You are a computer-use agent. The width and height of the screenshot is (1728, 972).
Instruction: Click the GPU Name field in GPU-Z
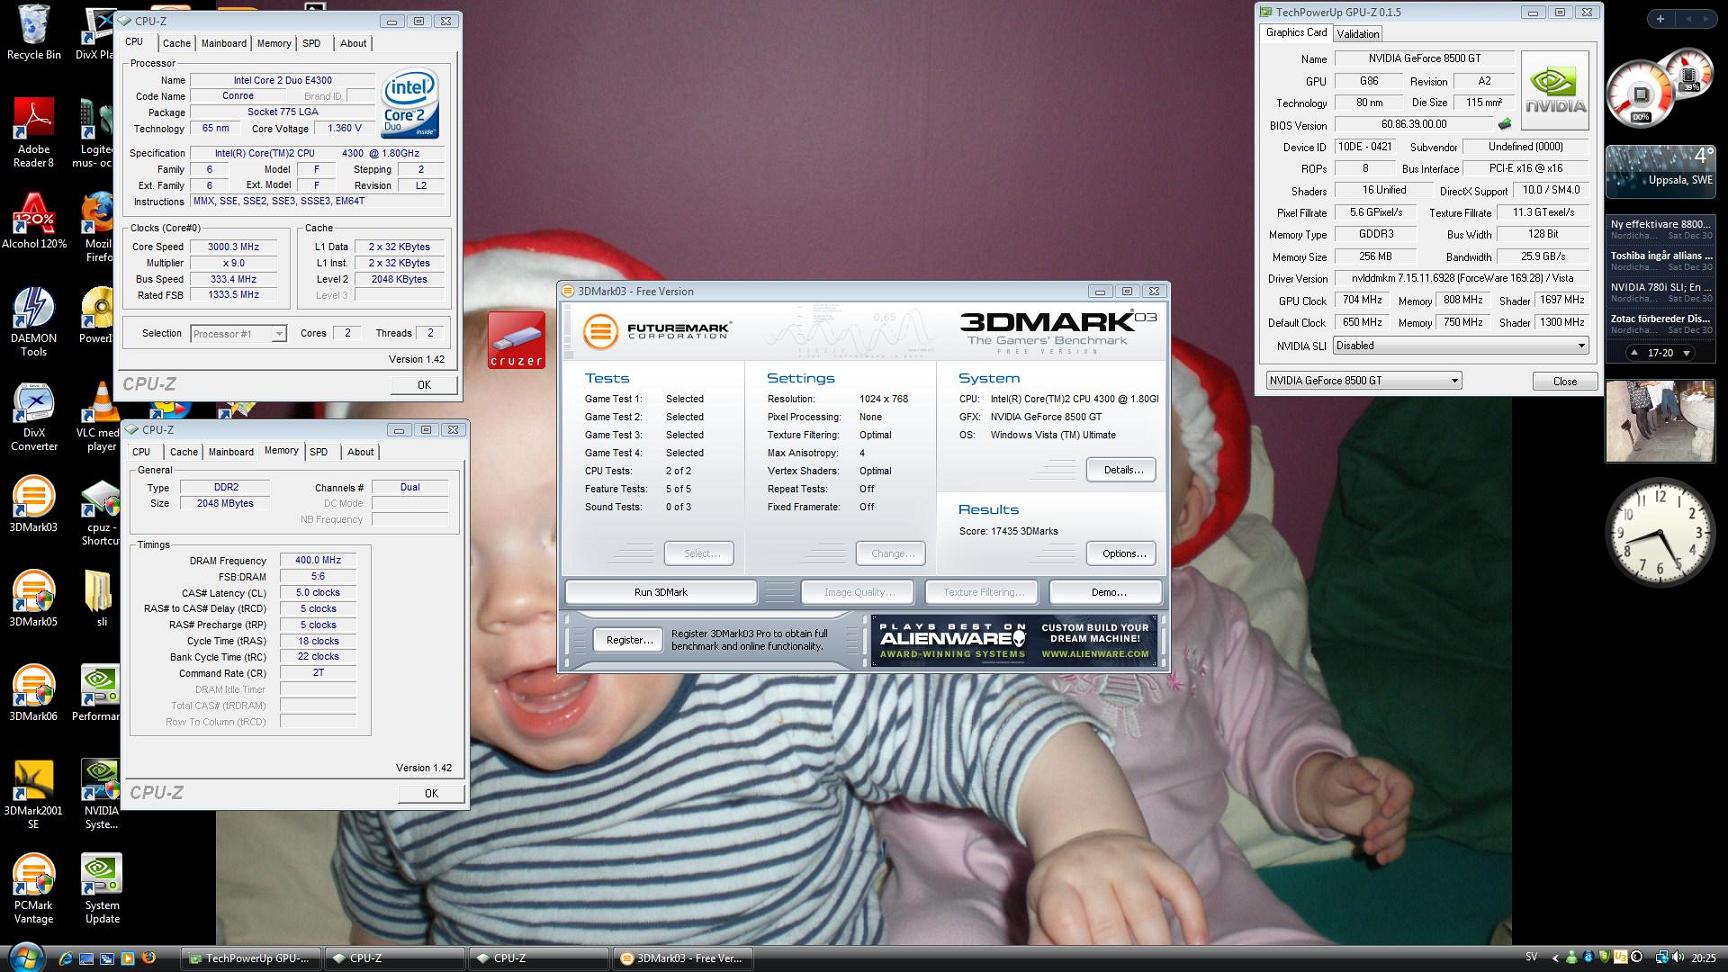(1424, 59)
